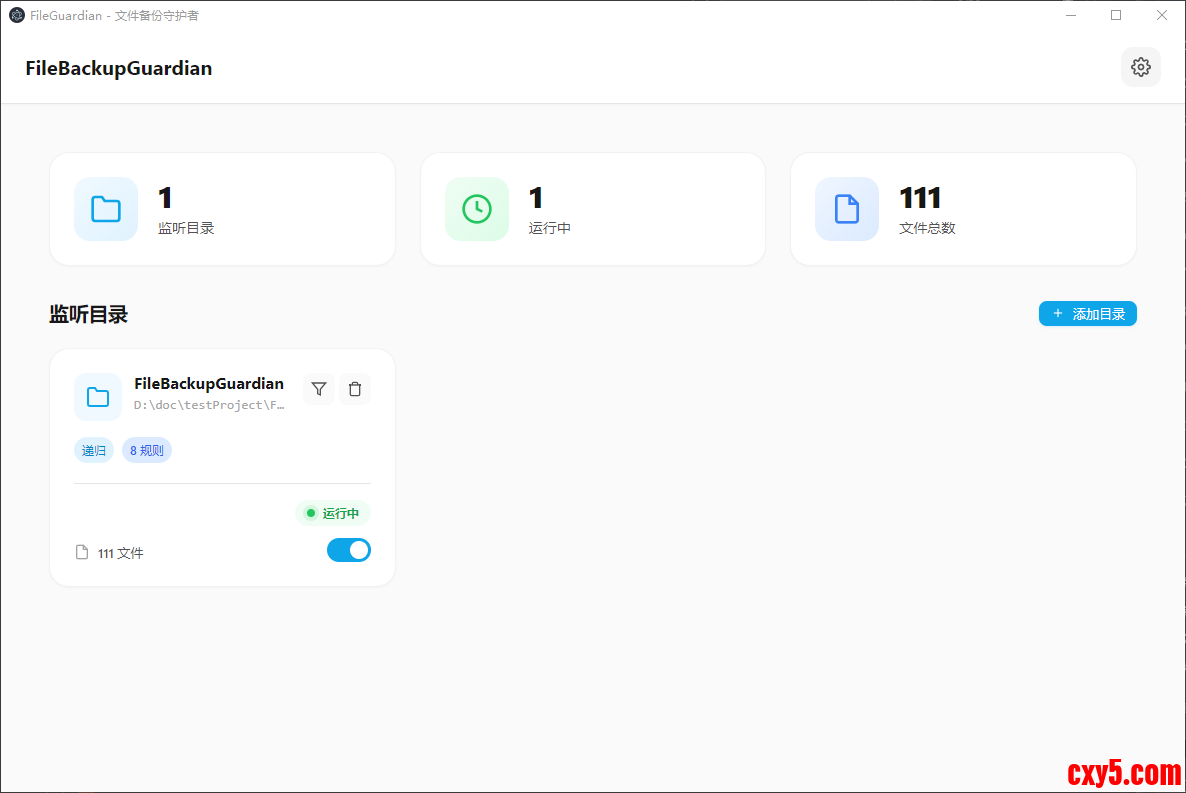Click the FileGuardian app icon in title bar
Screen dimensions: 1186x793
point(17,15)
